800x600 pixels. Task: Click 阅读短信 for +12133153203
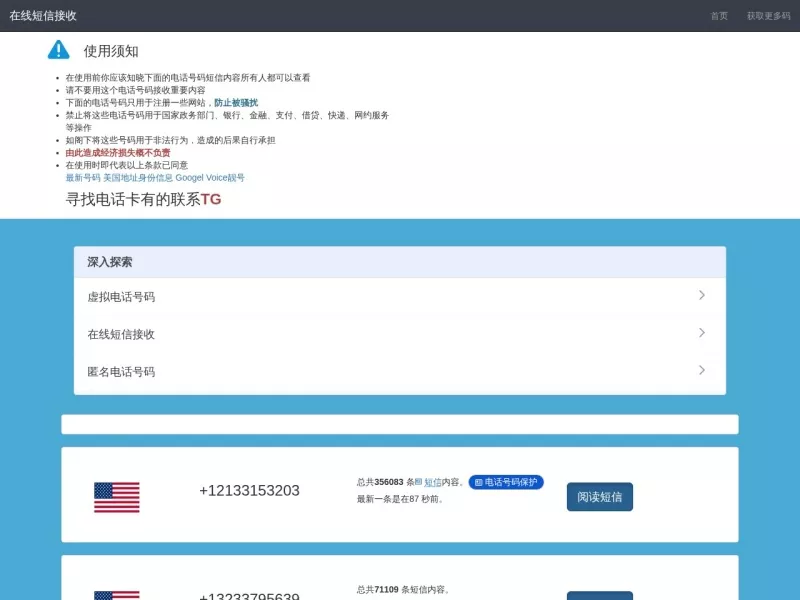click(x=599, y=497)
